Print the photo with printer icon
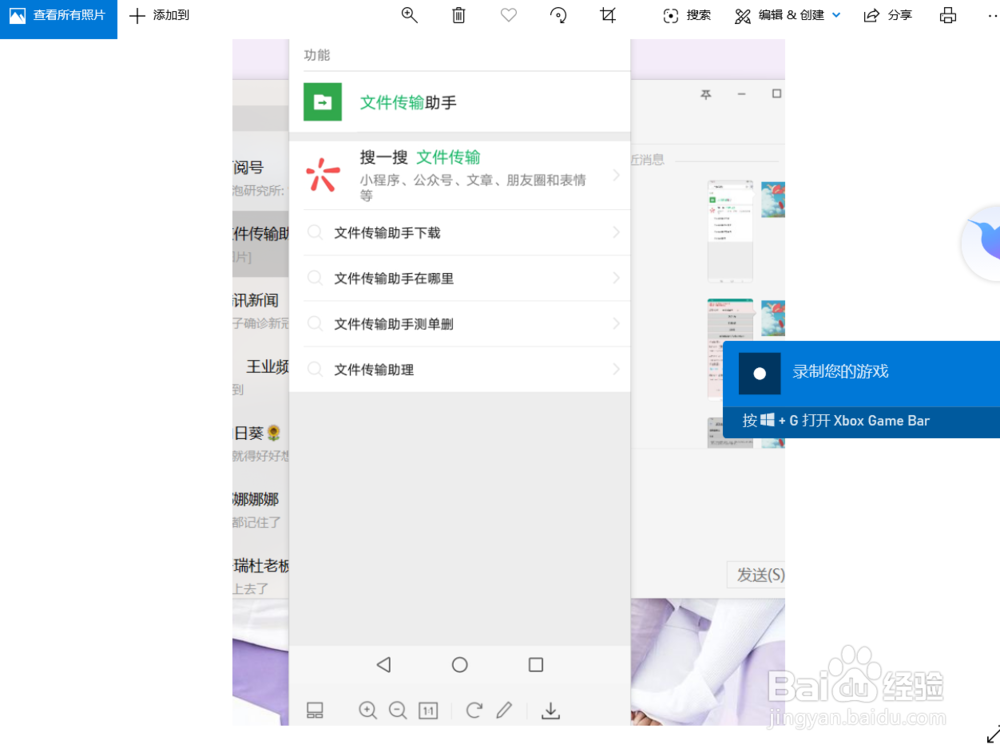 tap(948, 15)
